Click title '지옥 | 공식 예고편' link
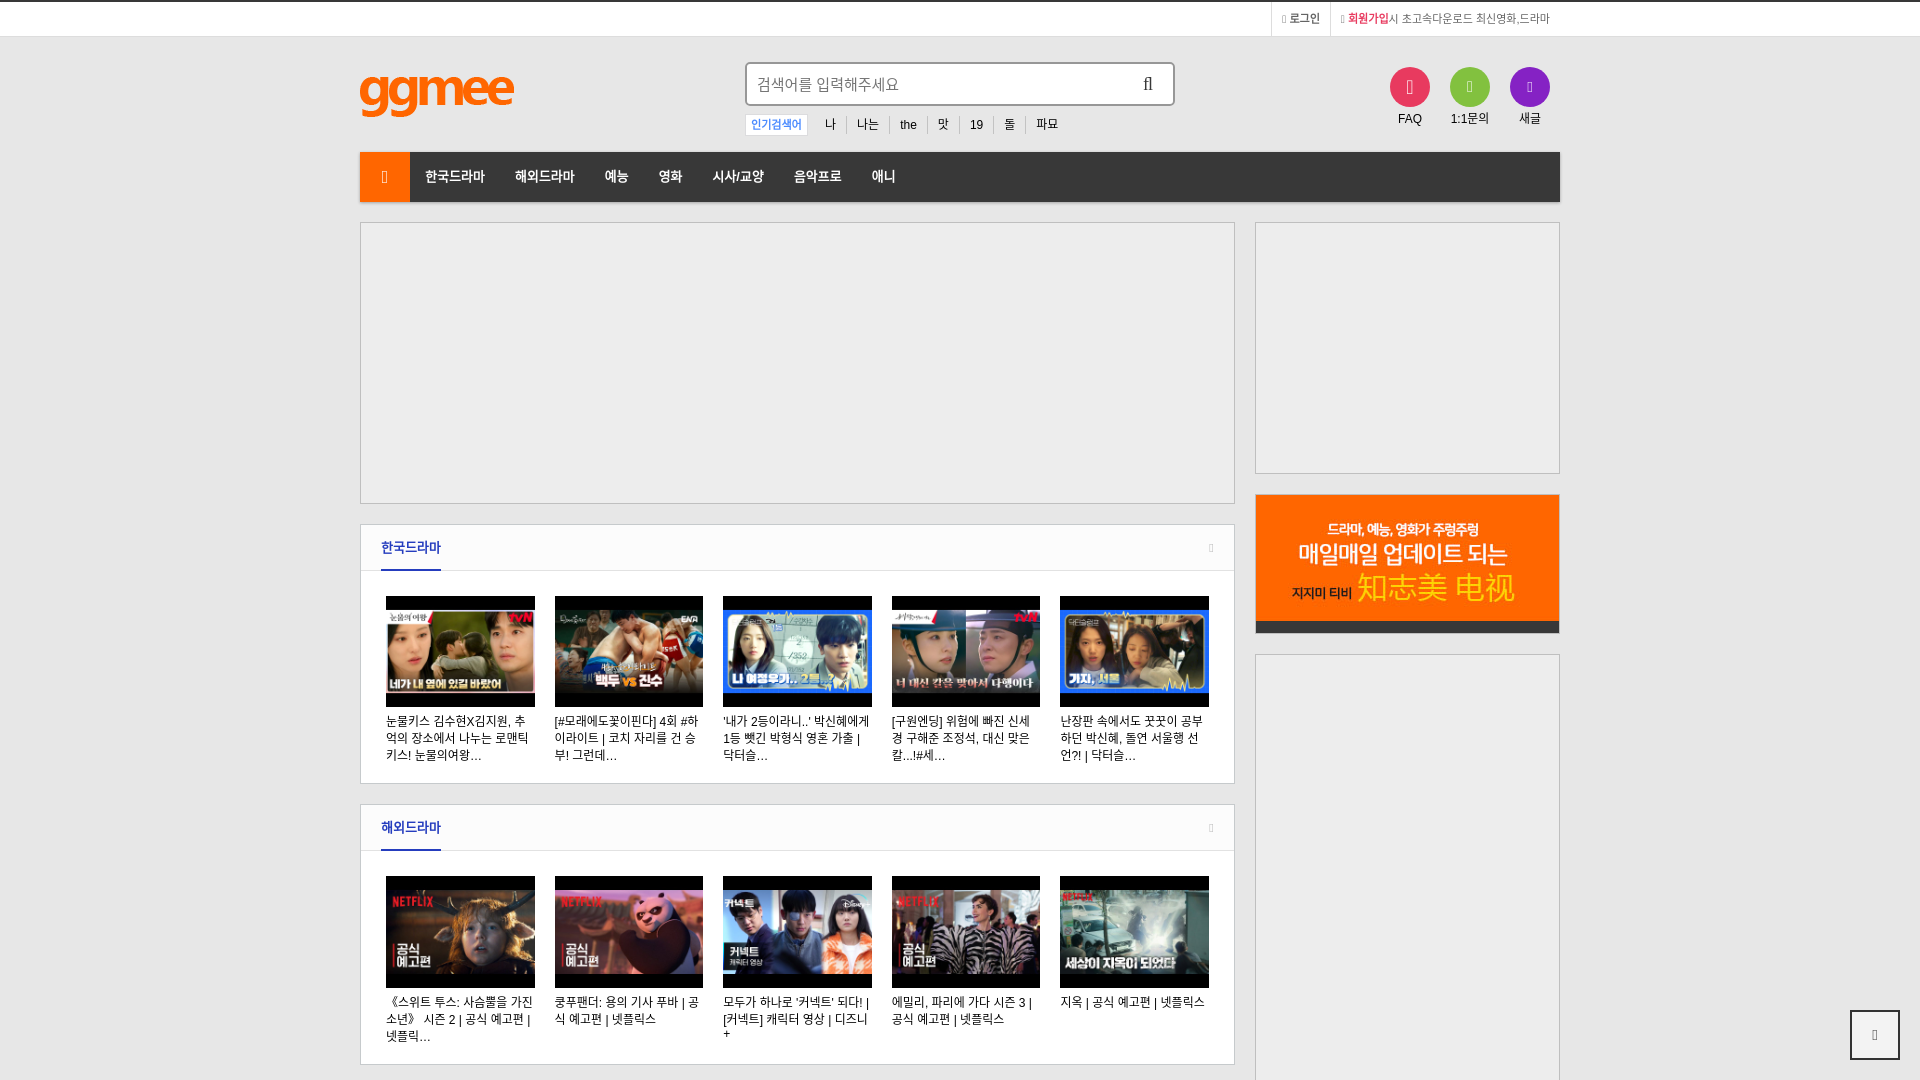Viewport: 1920px width, 1080px height. pyautogui.click(x=1133, y=1002)
